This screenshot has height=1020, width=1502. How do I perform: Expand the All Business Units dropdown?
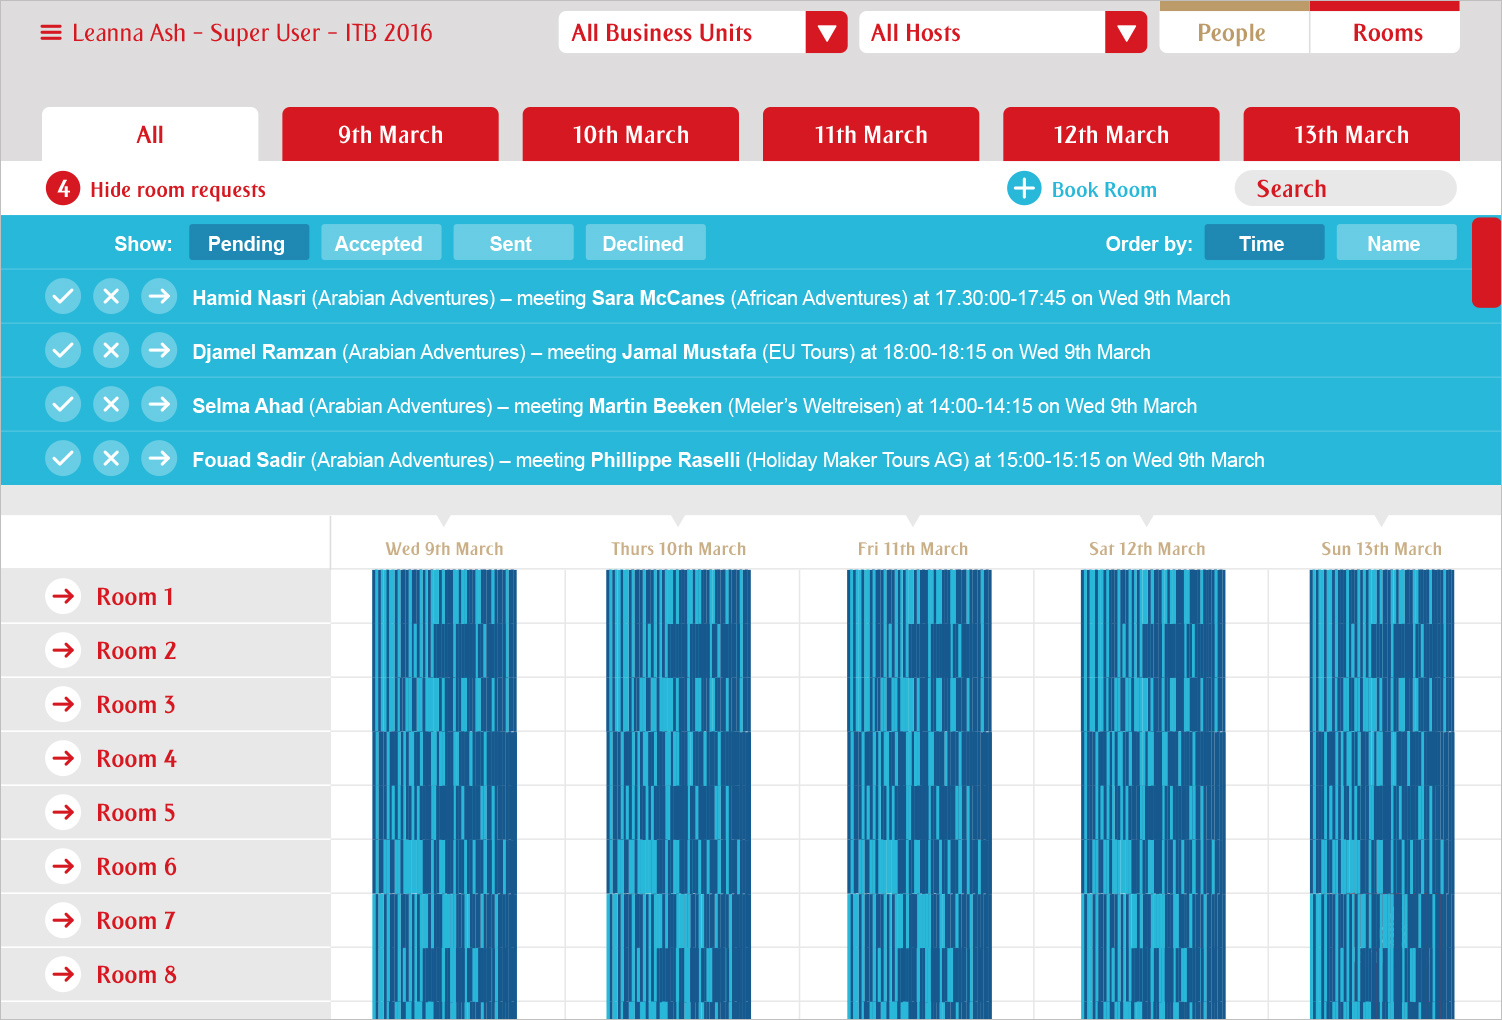click(x=826, y=33)
